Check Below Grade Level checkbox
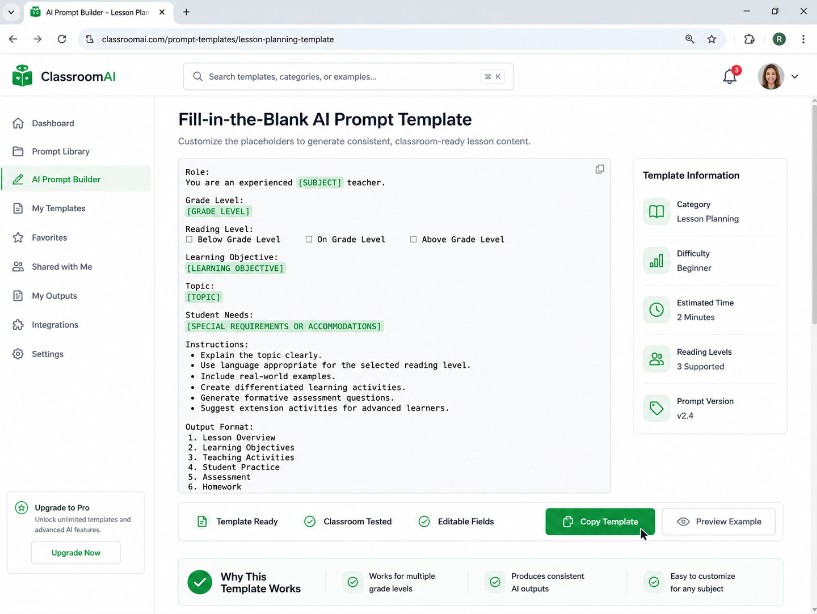Viewport: 817px width, 614px height. click(x=189, y=239)
